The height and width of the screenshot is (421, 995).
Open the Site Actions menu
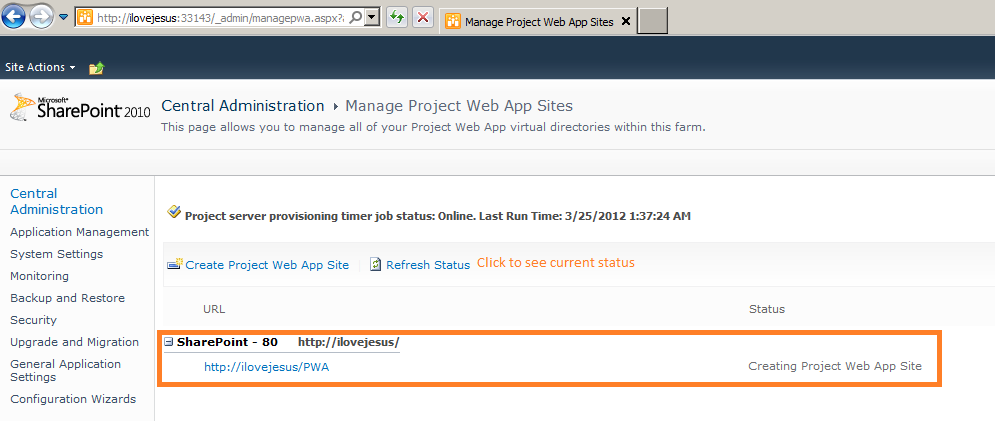(40, 67)
